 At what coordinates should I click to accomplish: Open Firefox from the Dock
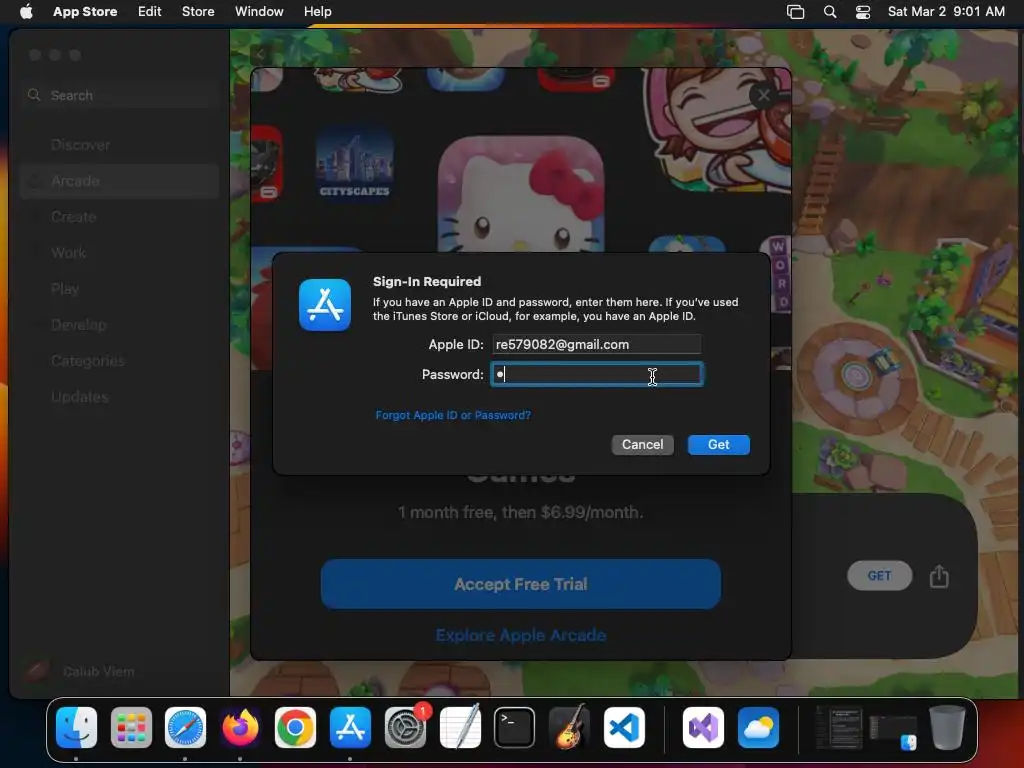240,728
